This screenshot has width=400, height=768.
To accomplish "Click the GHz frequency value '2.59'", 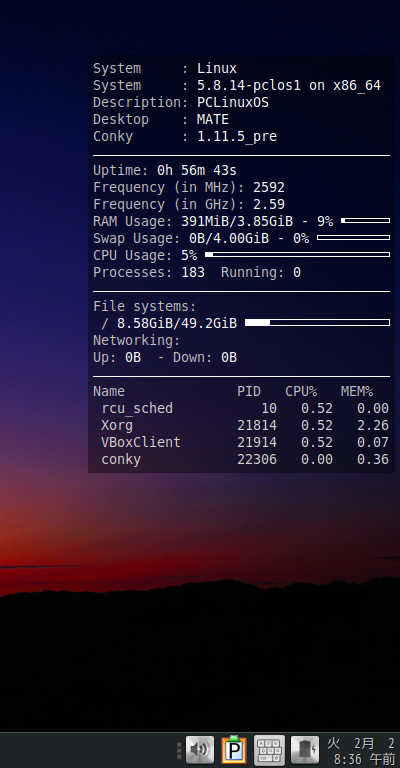I will (x=269, y=204).
